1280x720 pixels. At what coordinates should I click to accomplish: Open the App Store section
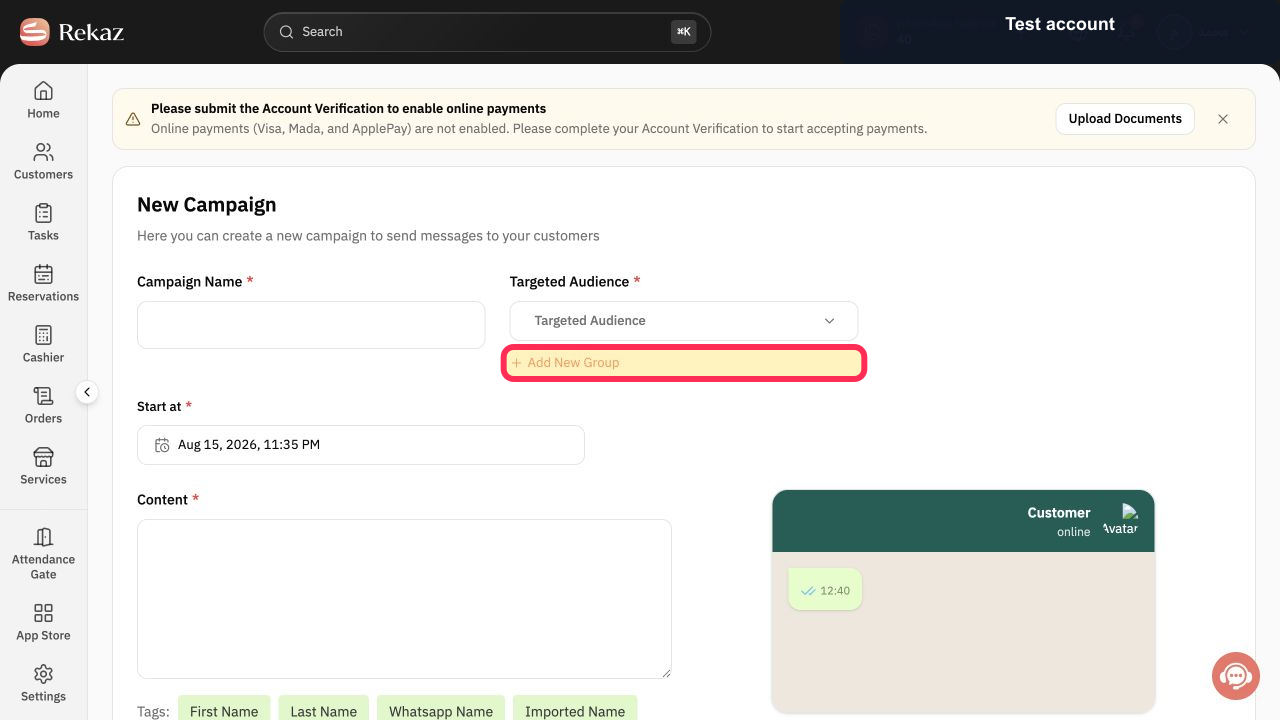tap(43, 622)
